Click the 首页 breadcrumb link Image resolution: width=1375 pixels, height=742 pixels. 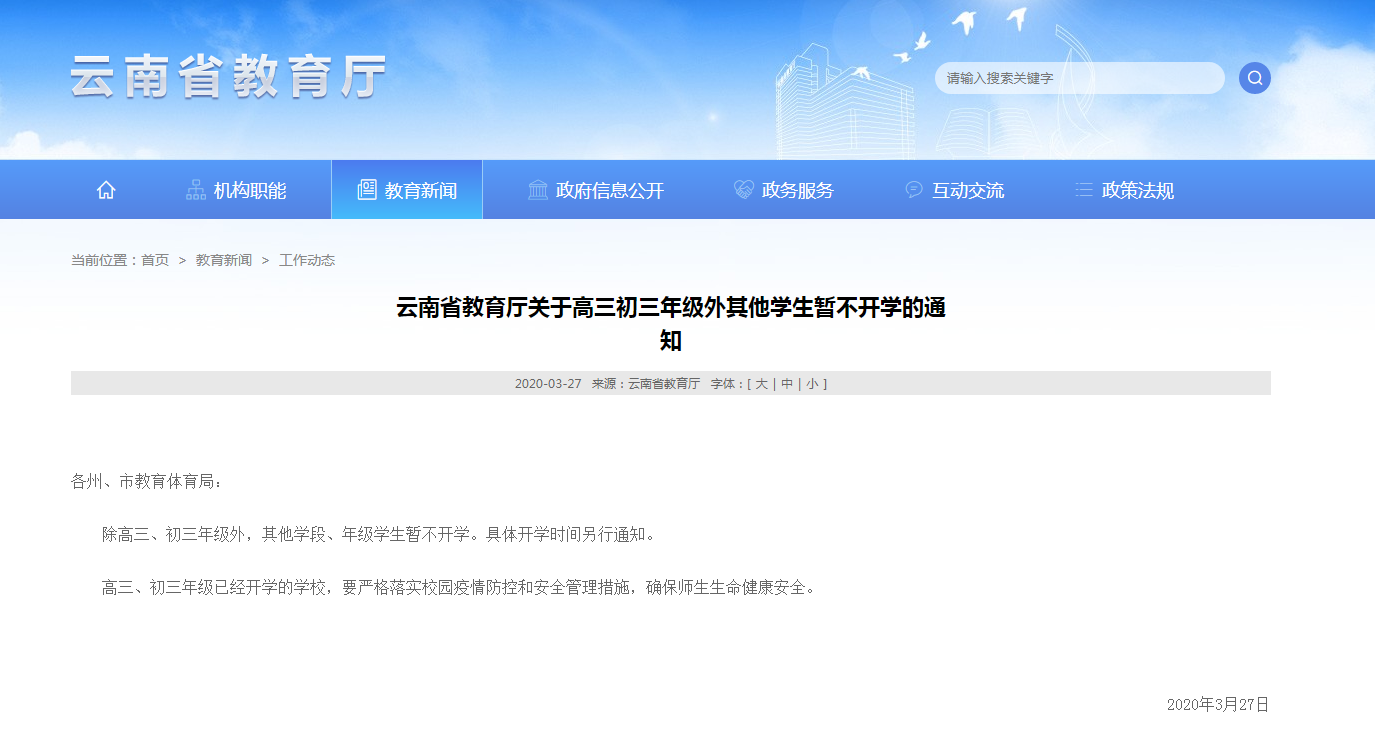coord(155,260)
